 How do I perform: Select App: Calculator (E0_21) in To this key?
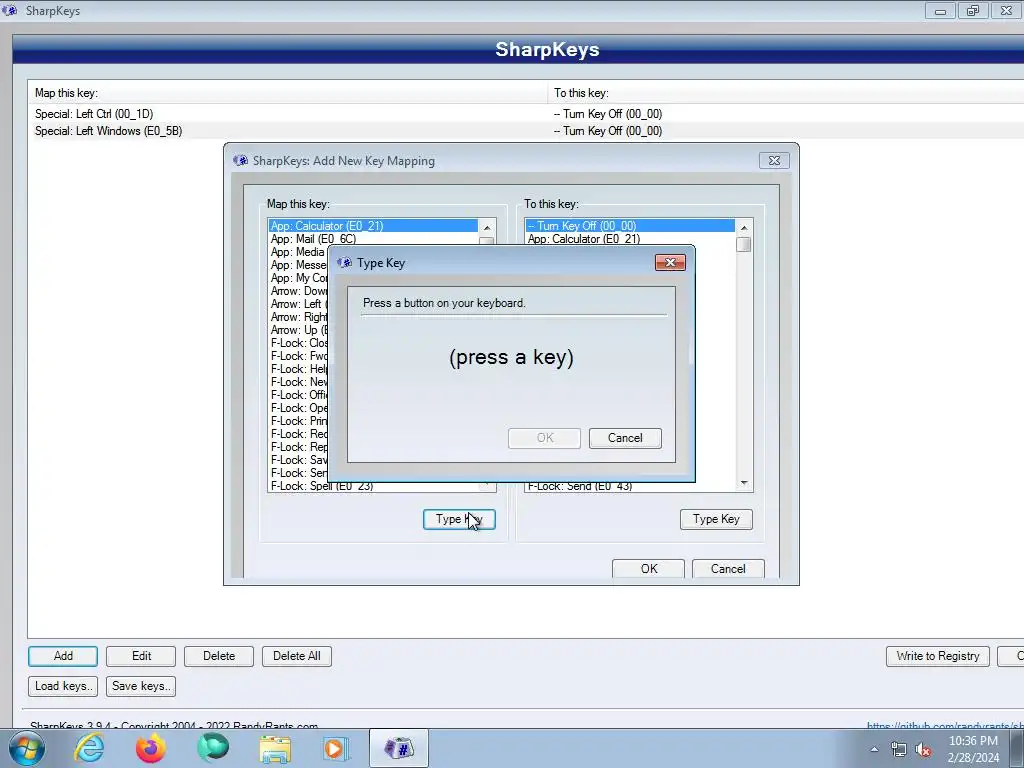point(630,239)
